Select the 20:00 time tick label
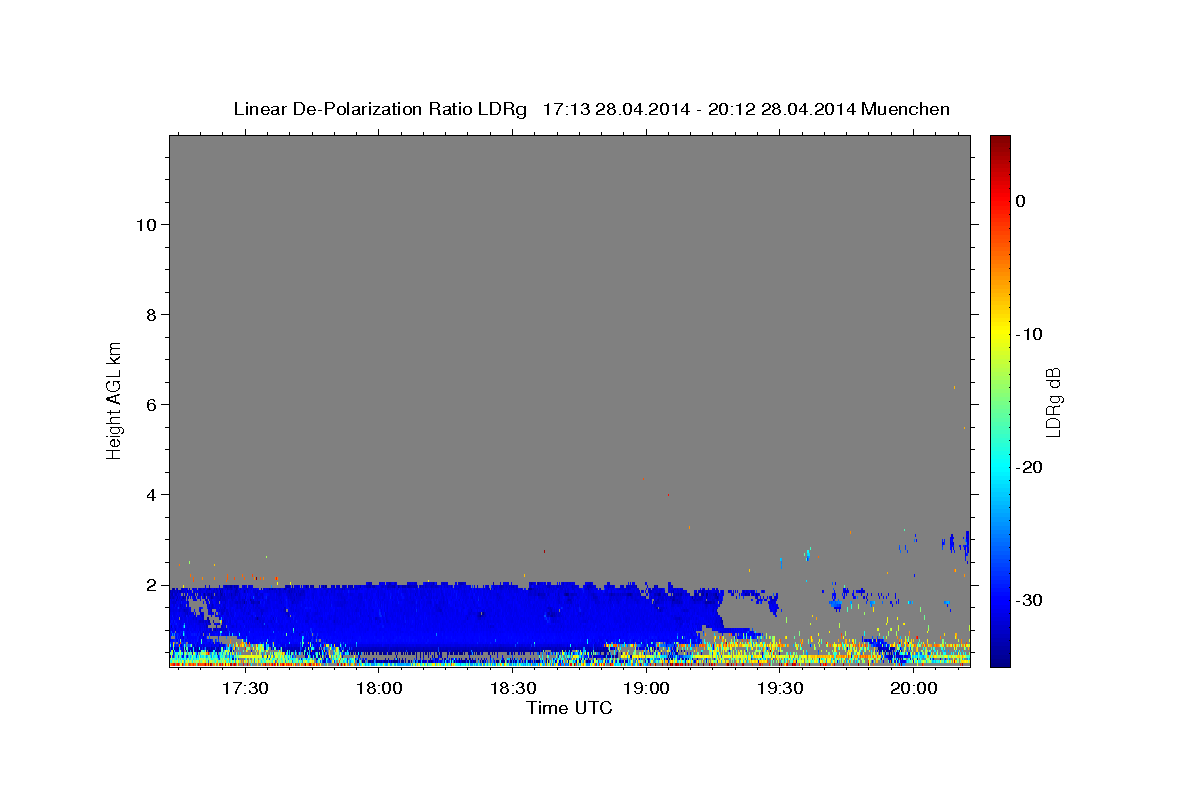The width and height of the screenshot is (1200, 800). [x=914, y=688]
